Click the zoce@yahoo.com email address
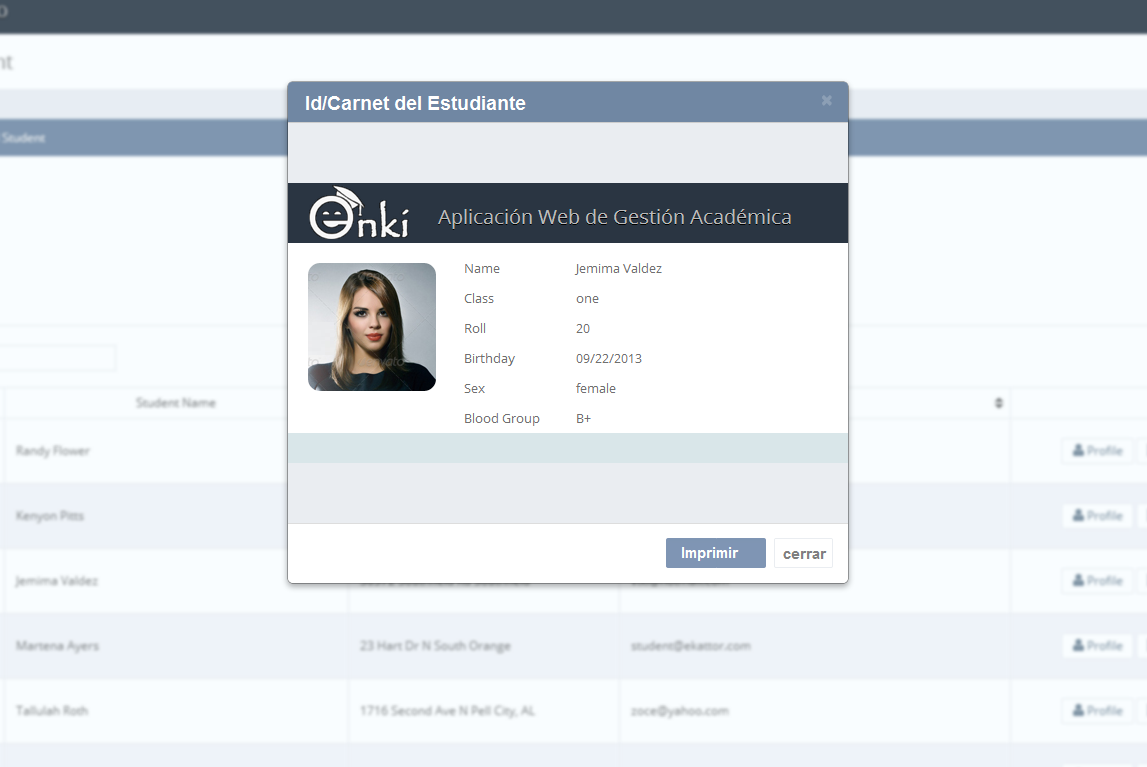 point(679,711)
